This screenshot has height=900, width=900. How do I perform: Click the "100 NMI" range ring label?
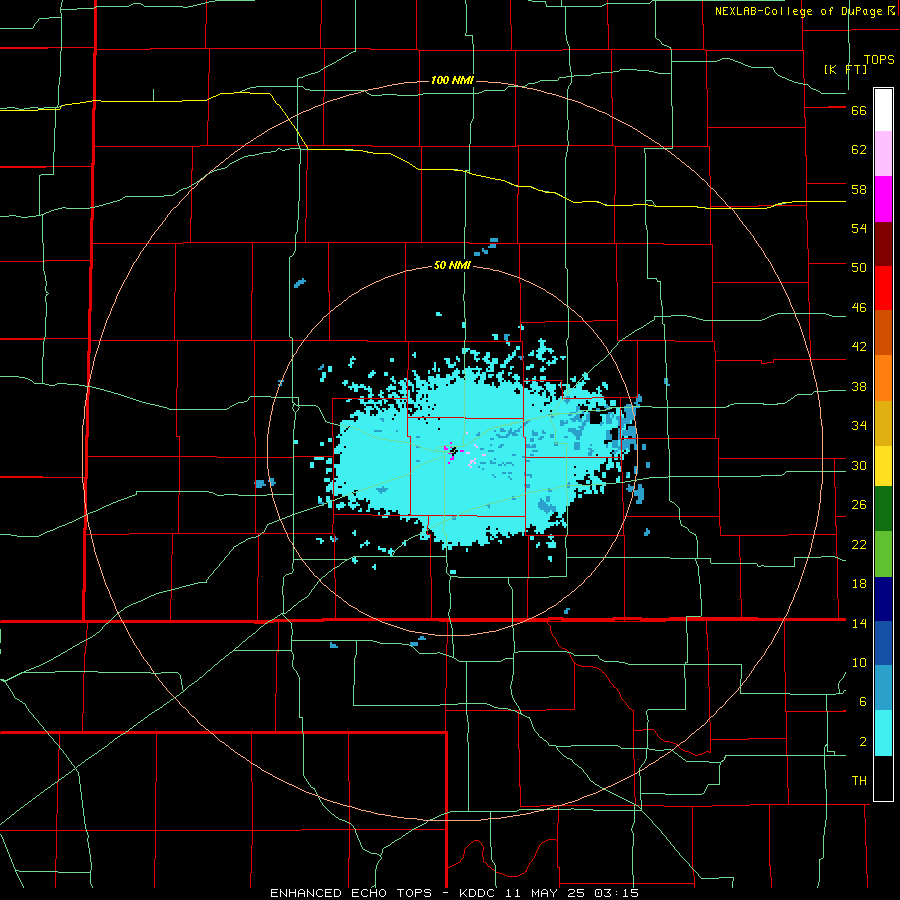point(452,80)
